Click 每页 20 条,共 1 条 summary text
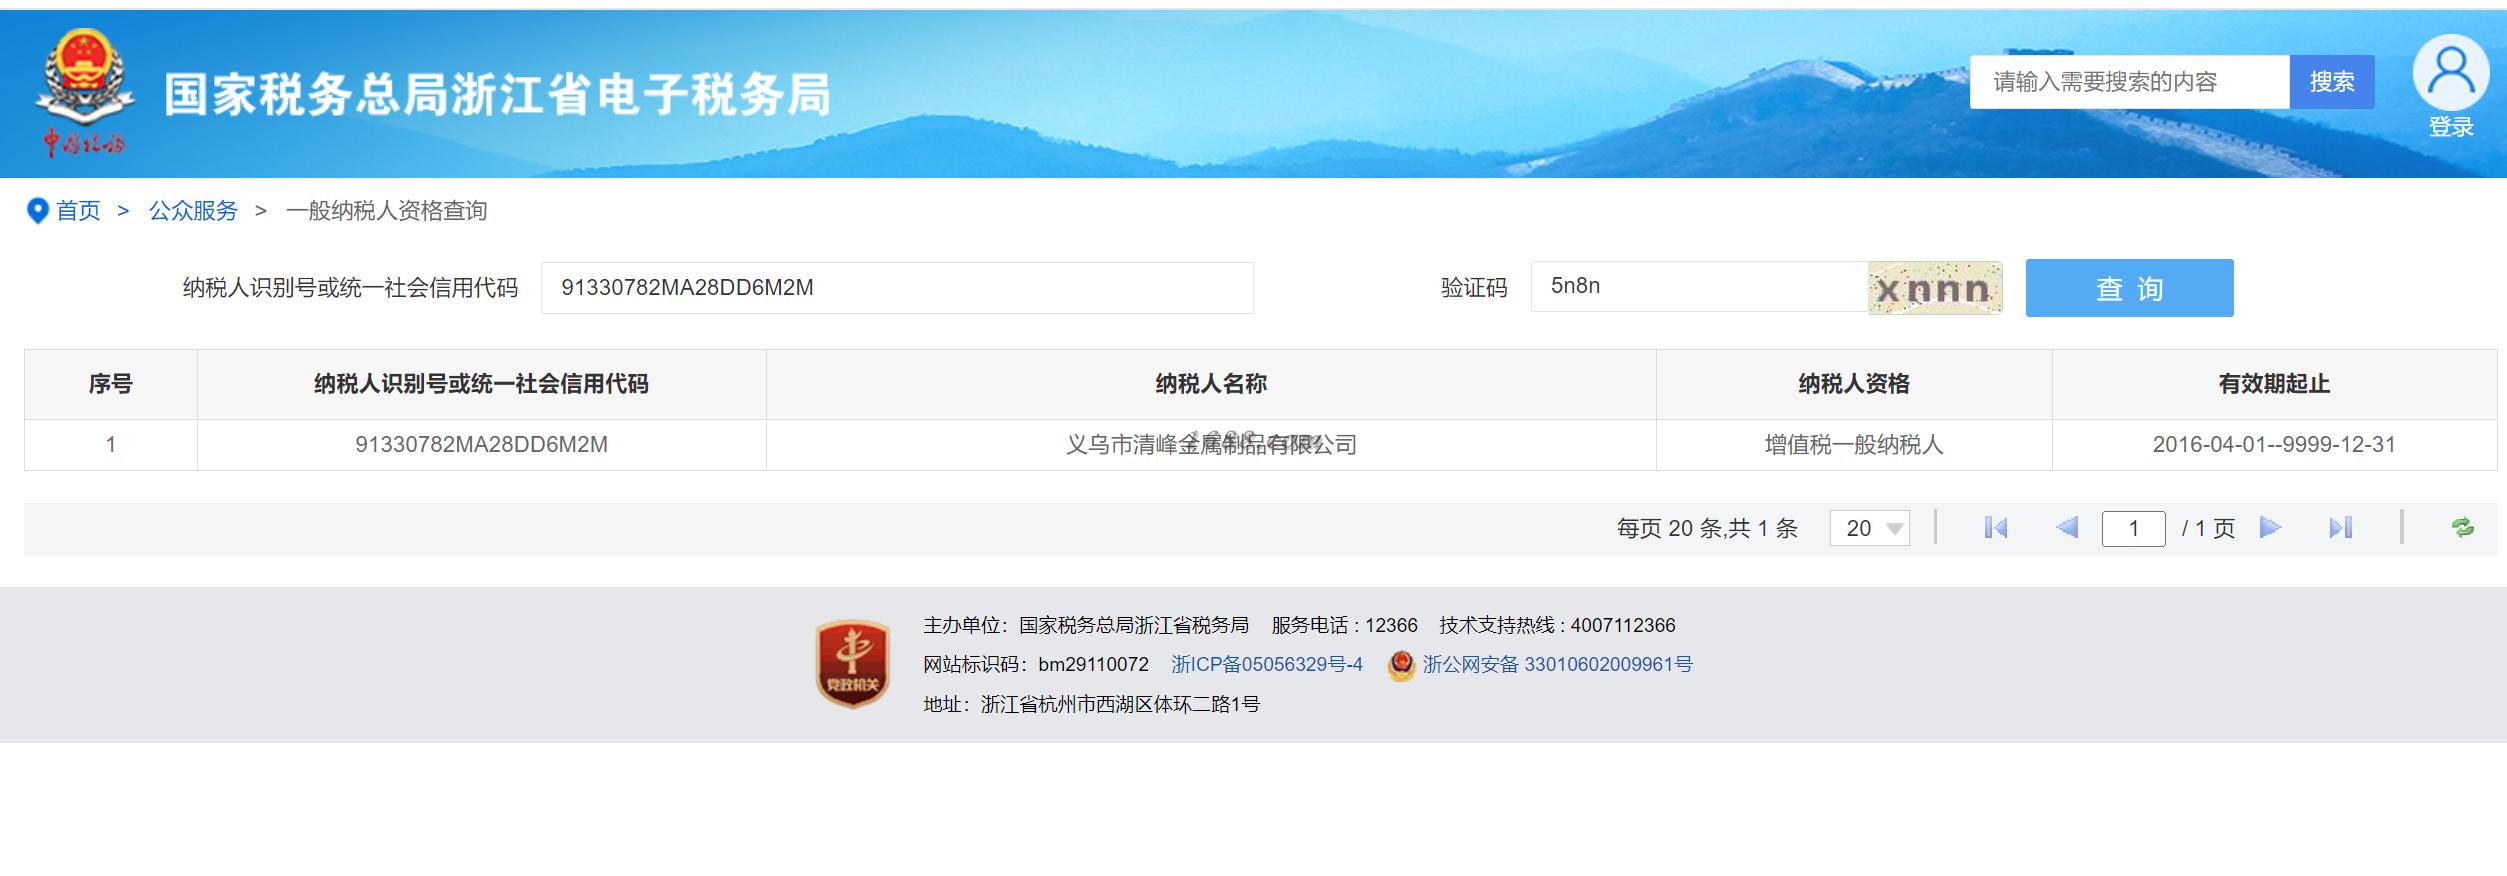 tap(1707, 528)
